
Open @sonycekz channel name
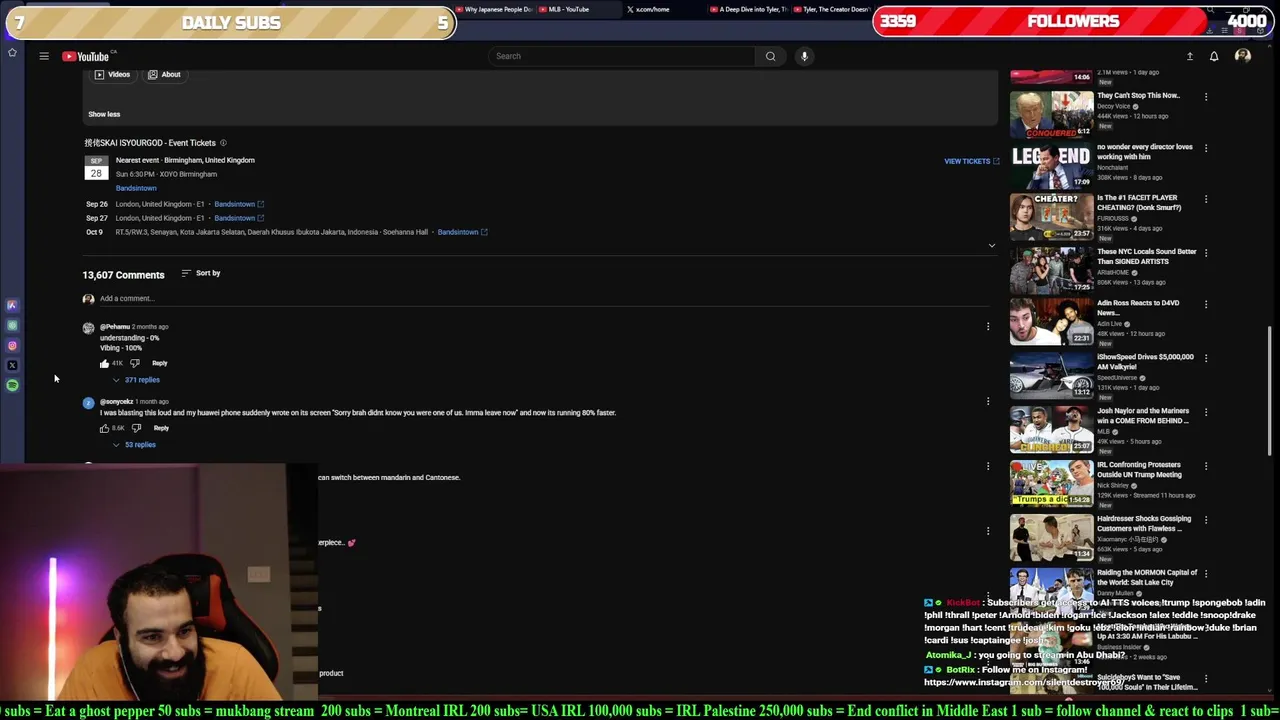pos(116,402)
